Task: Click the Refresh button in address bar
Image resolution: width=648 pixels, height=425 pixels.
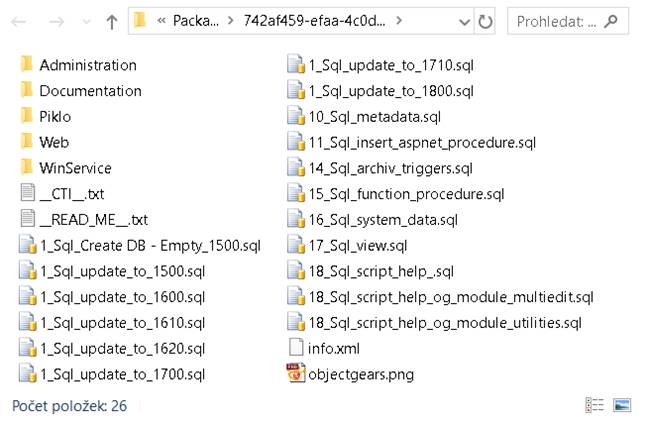Action: point(486,20)
